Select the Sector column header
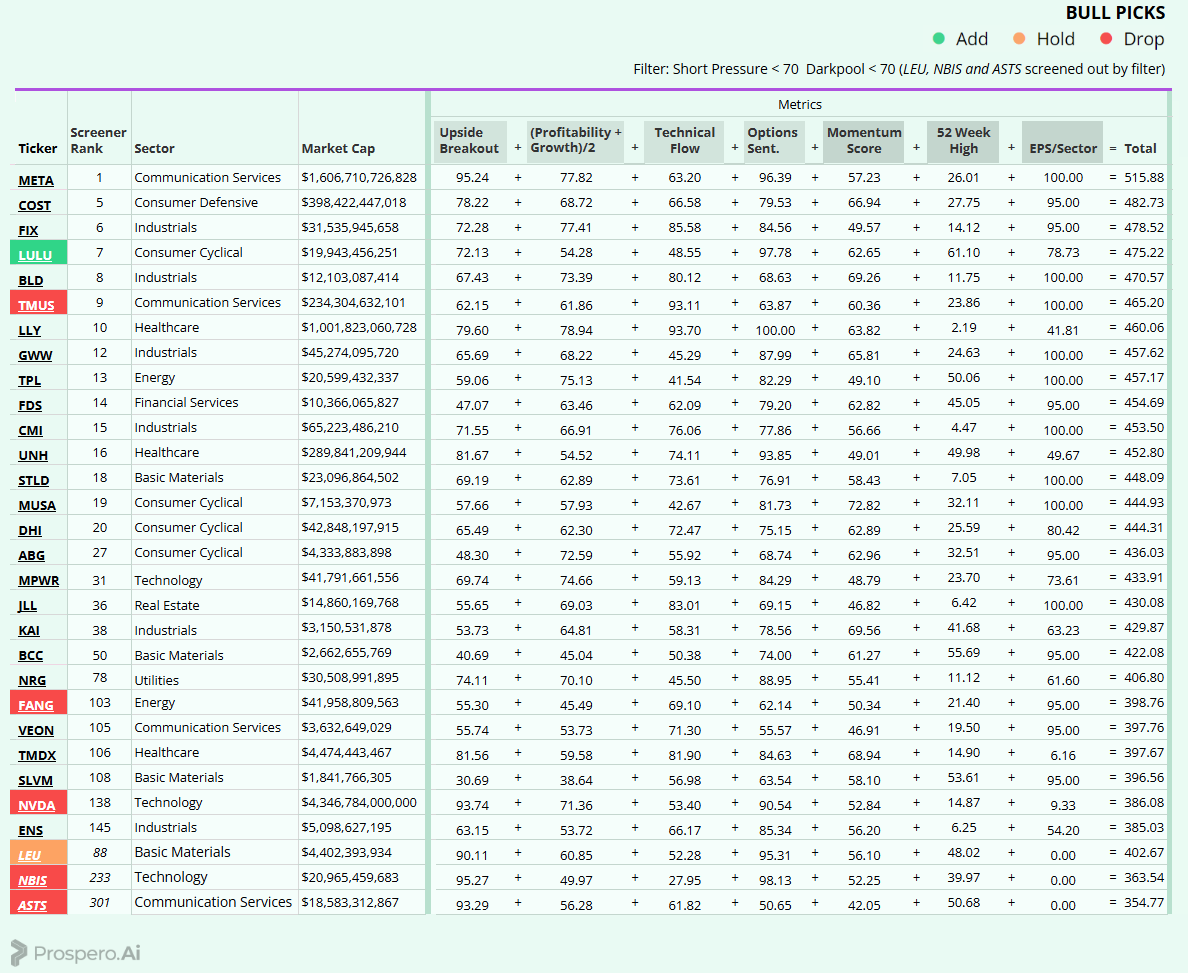 point(155,149)
